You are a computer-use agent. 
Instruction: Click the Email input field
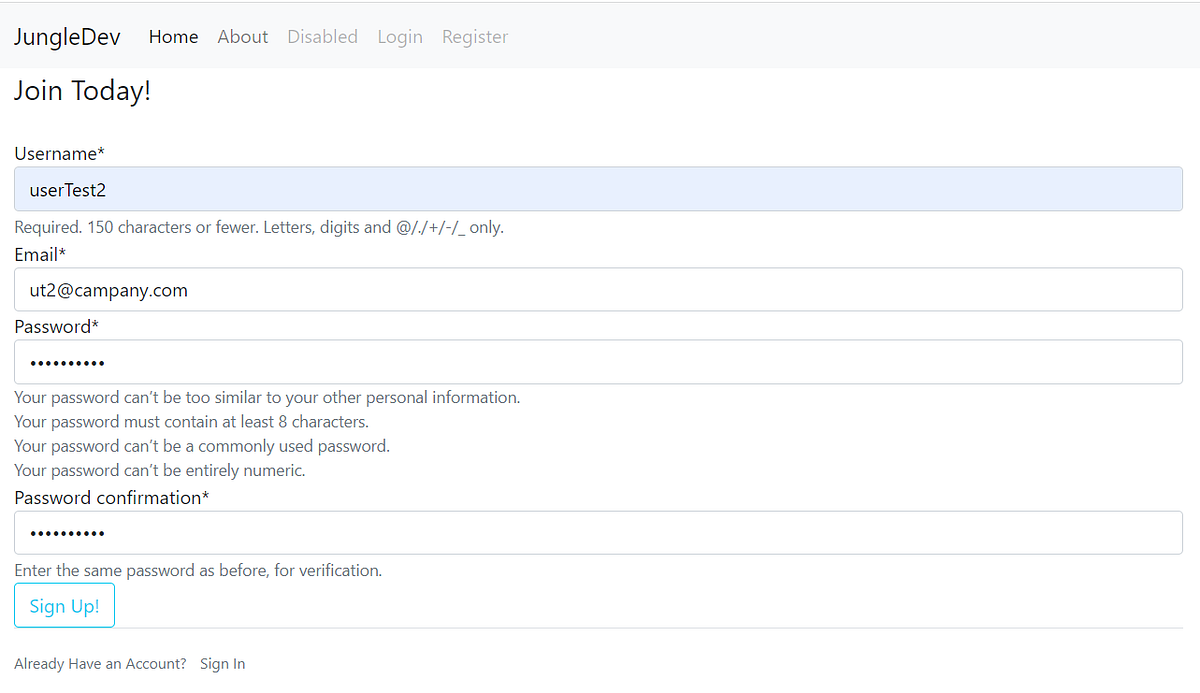[600, 289]
